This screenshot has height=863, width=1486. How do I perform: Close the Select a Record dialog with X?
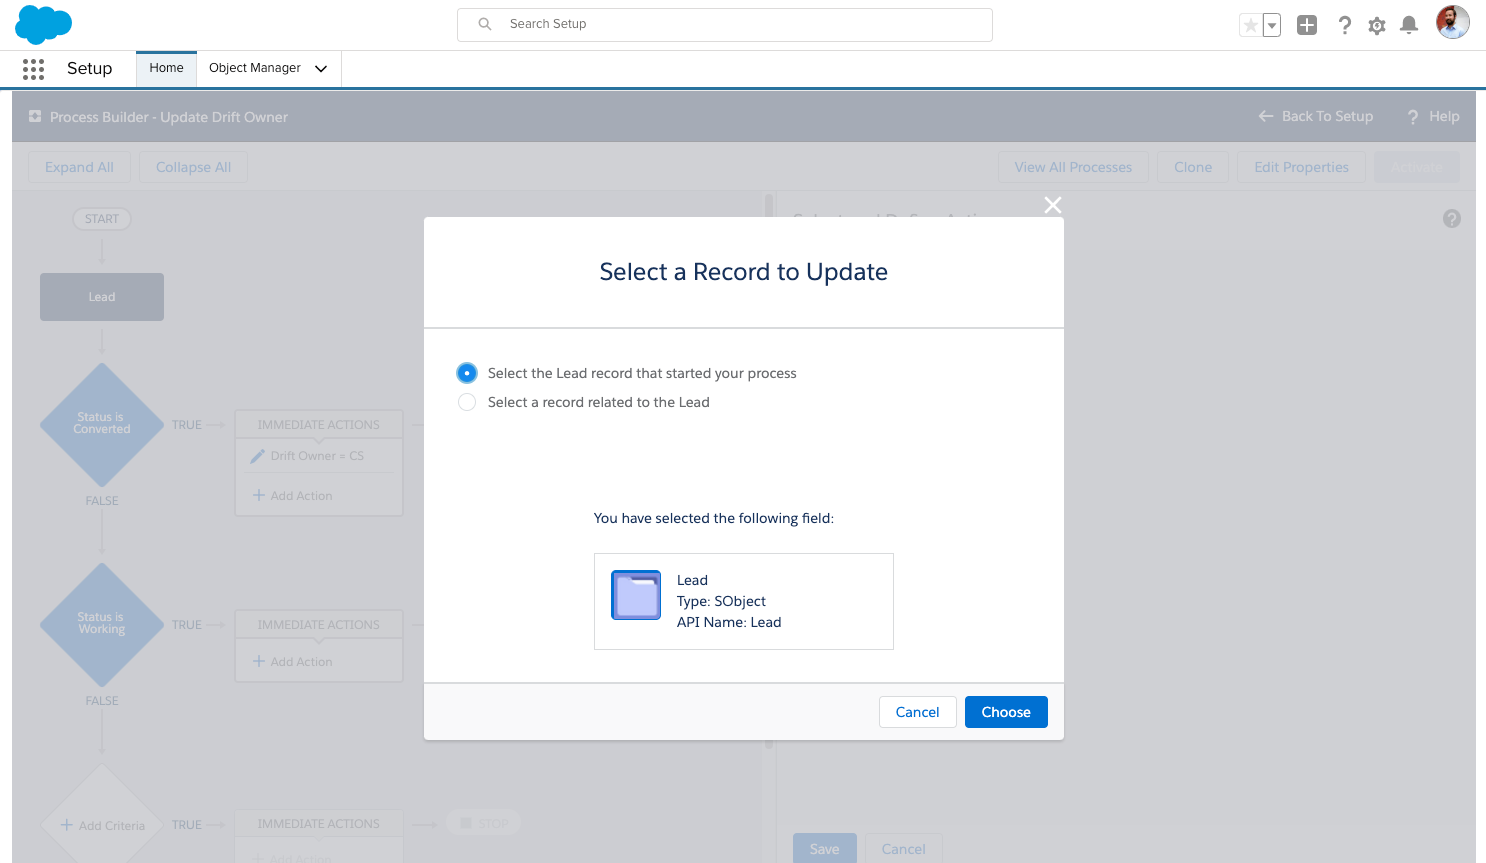pyautogui.click(x=1053, y=205)
